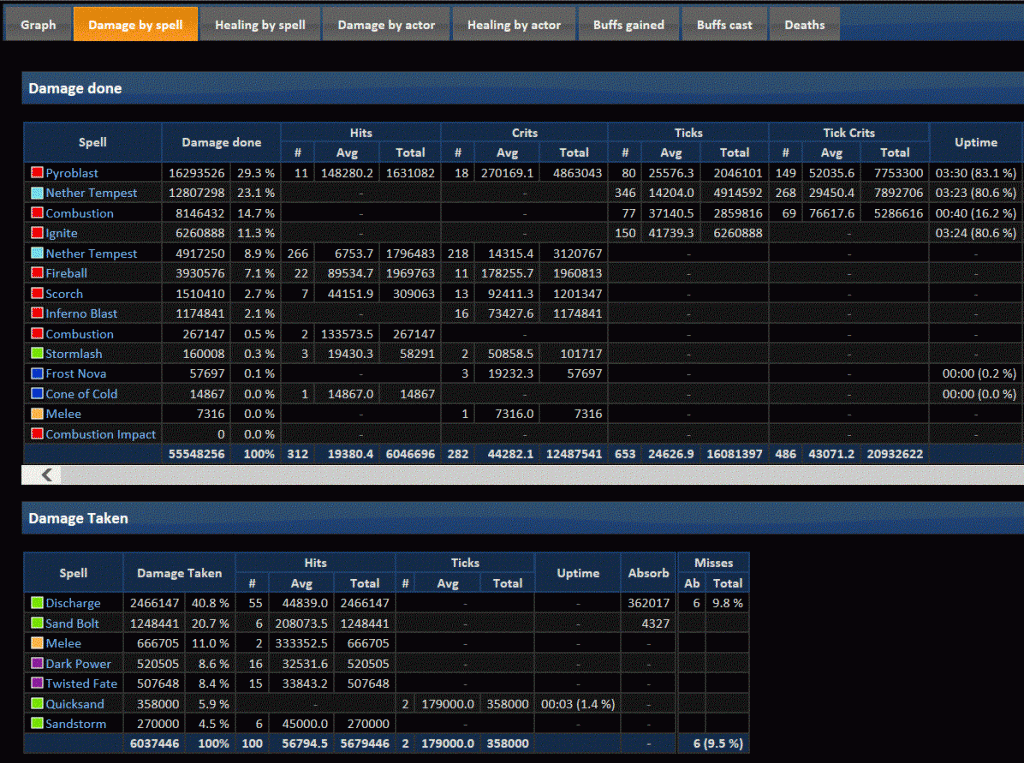1024x763 pixels.
Task: Open the Ignite spell link
Action: [61, 233]
